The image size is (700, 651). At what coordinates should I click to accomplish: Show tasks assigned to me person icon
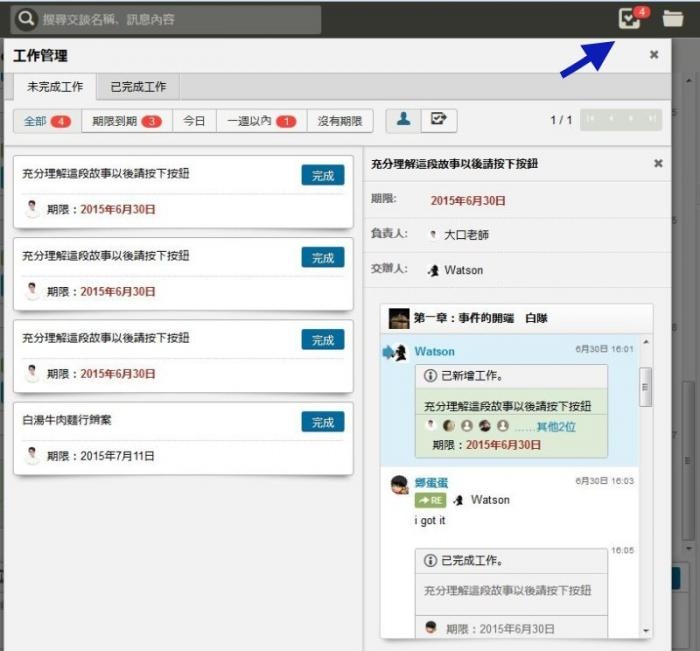click(x=404, y=121)
